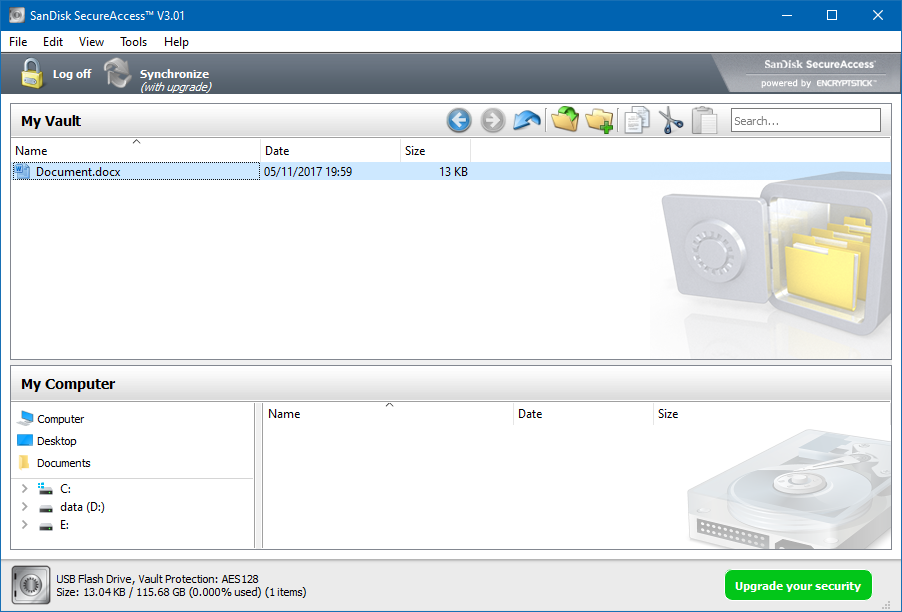
Task: Go back with the blue left arrow
Action: tap(459, 121)
